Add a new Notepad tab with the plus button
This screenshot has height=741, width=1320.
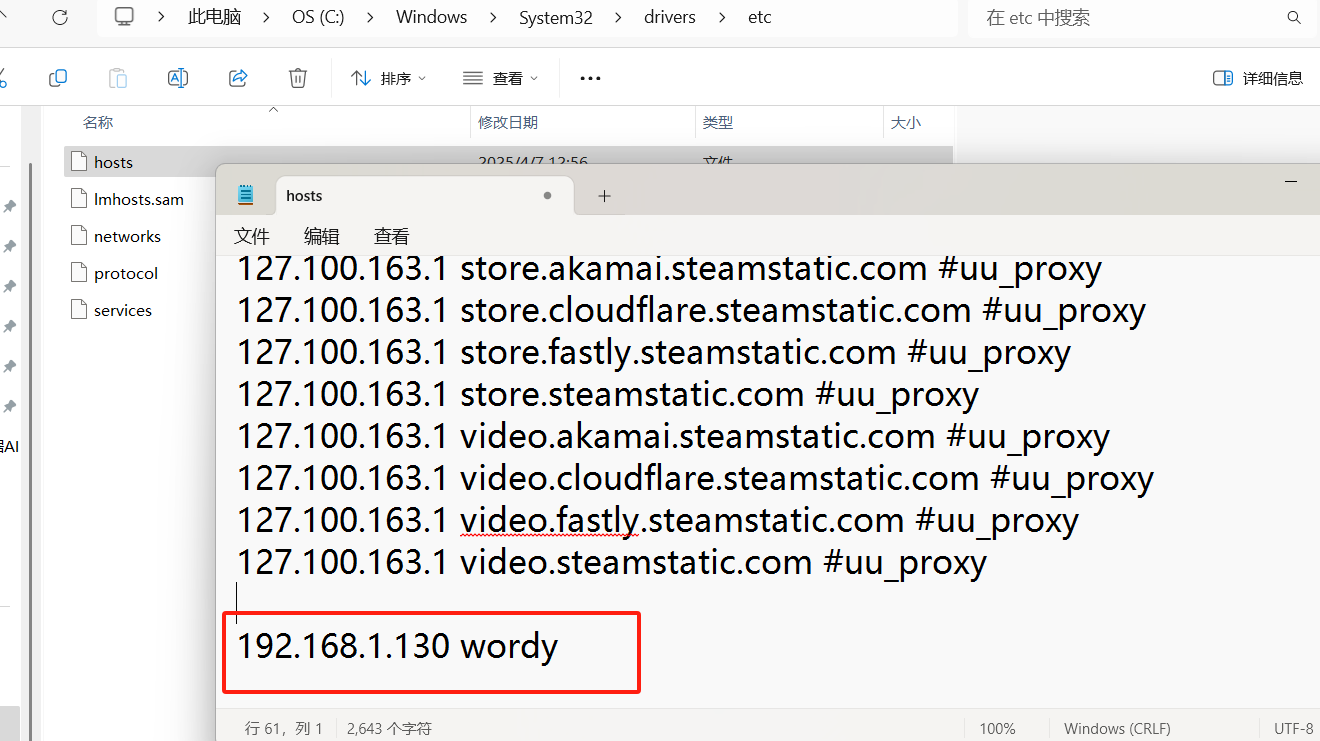point(604,196)
